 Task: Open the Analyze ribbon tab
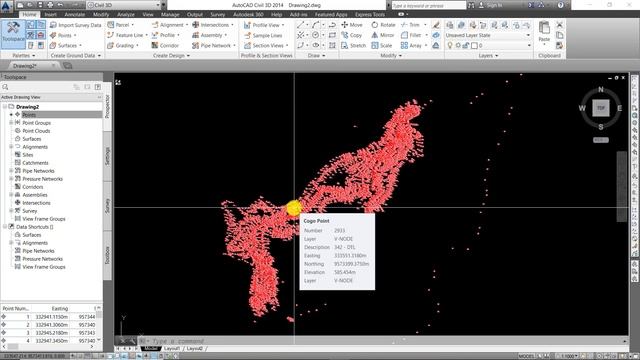pyautogui.click(x=125, y=14)
